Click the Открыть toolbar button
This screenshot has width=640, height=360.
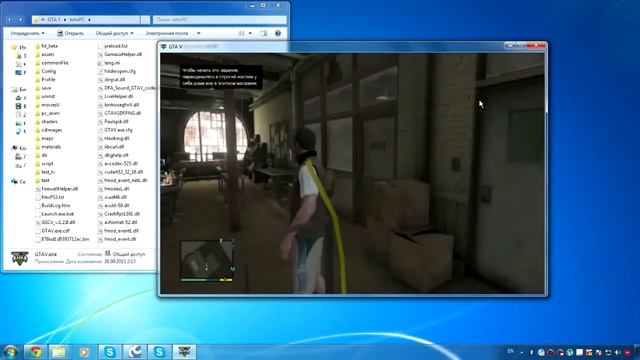coord(70,33)
